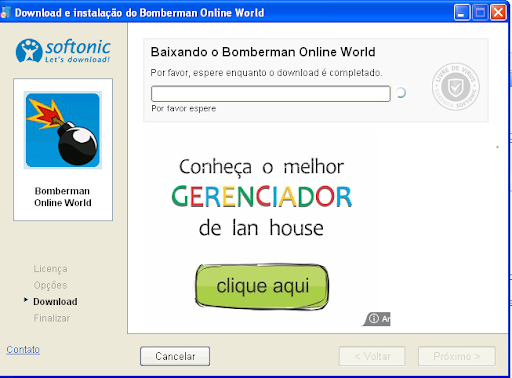Open the Contato link
The width and height of the screenshot is (512, 378).
point(23,349)
